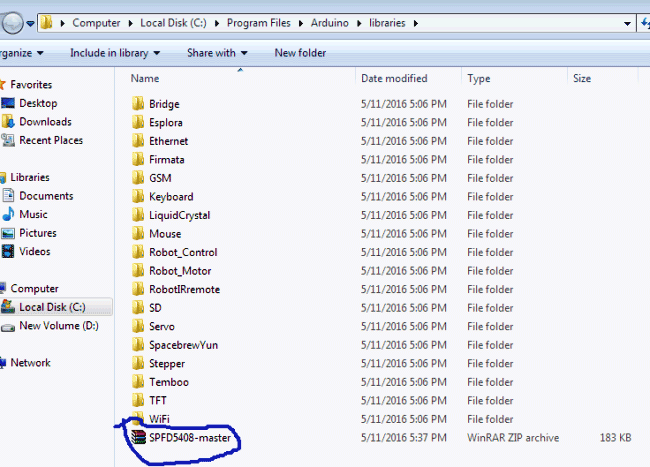The width and height of the screenshot is (650, 467).
Task: Click the Pictures library icon
Action: click(8, 233)
